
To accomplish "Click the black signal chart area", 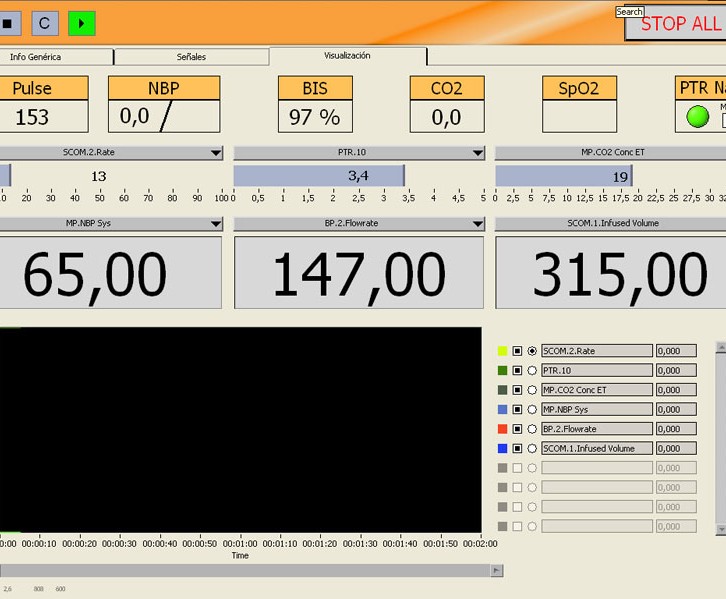I will coord(240,430).
